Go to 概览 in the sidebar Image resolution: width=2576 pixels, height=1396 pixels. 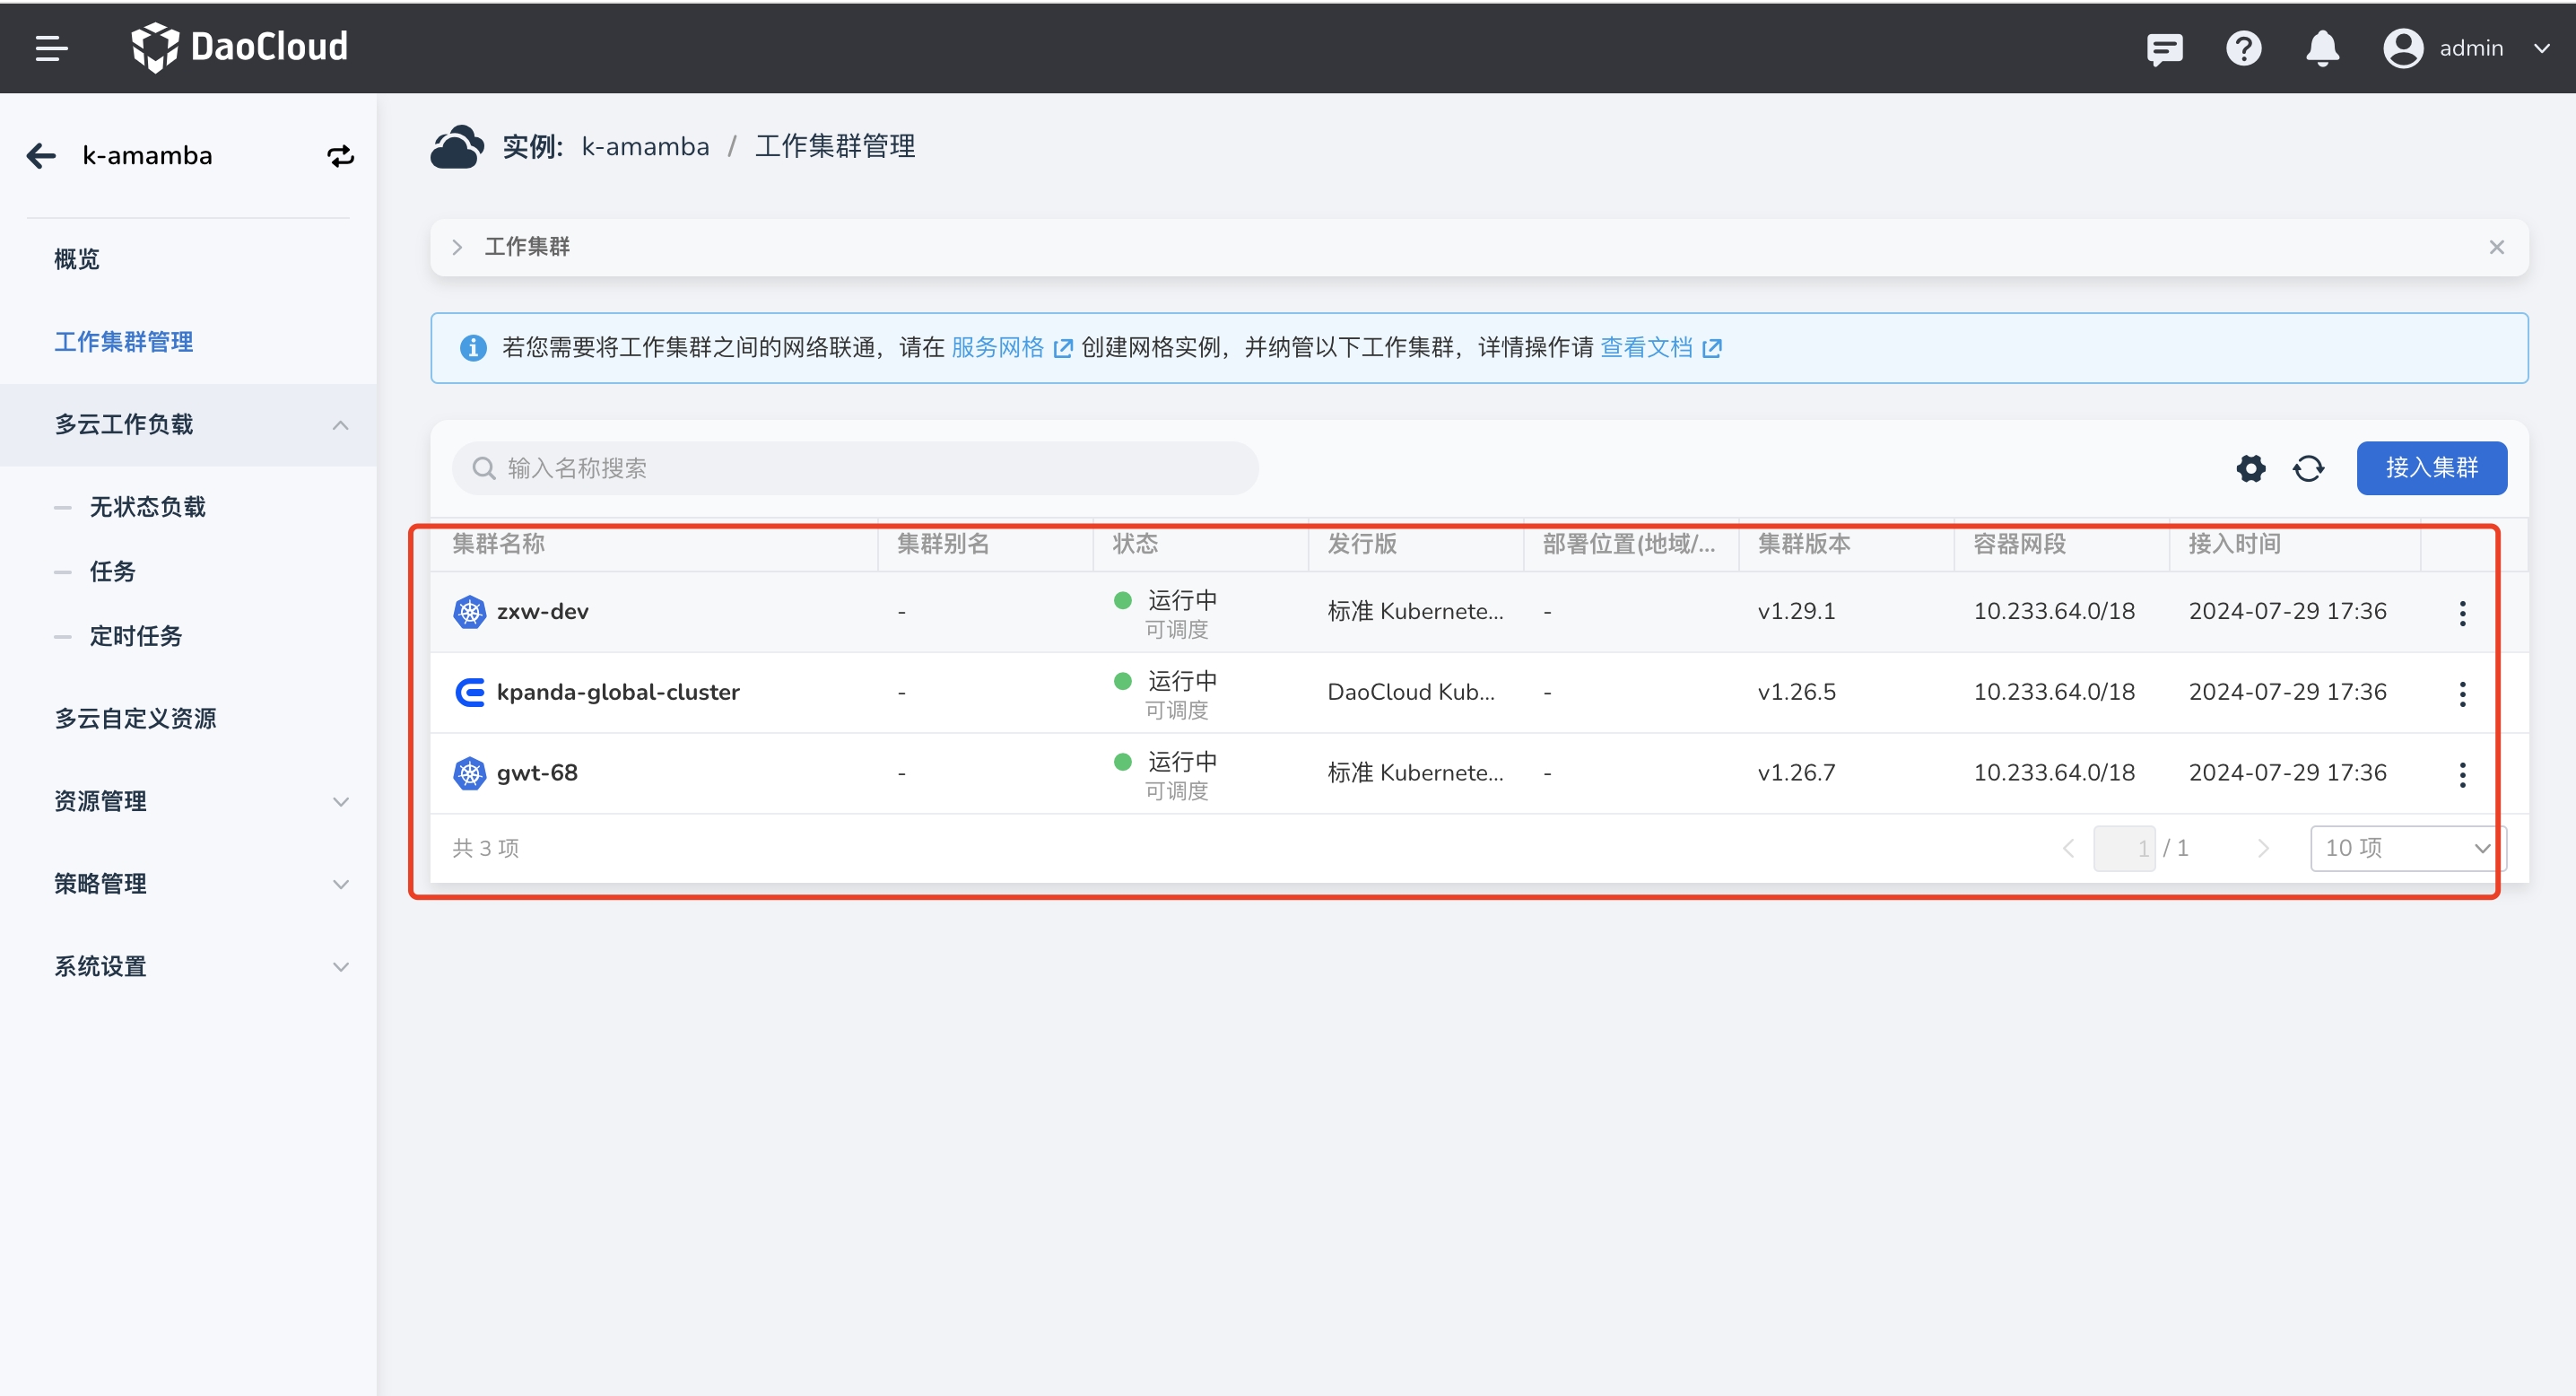click(x=77, y=259)
